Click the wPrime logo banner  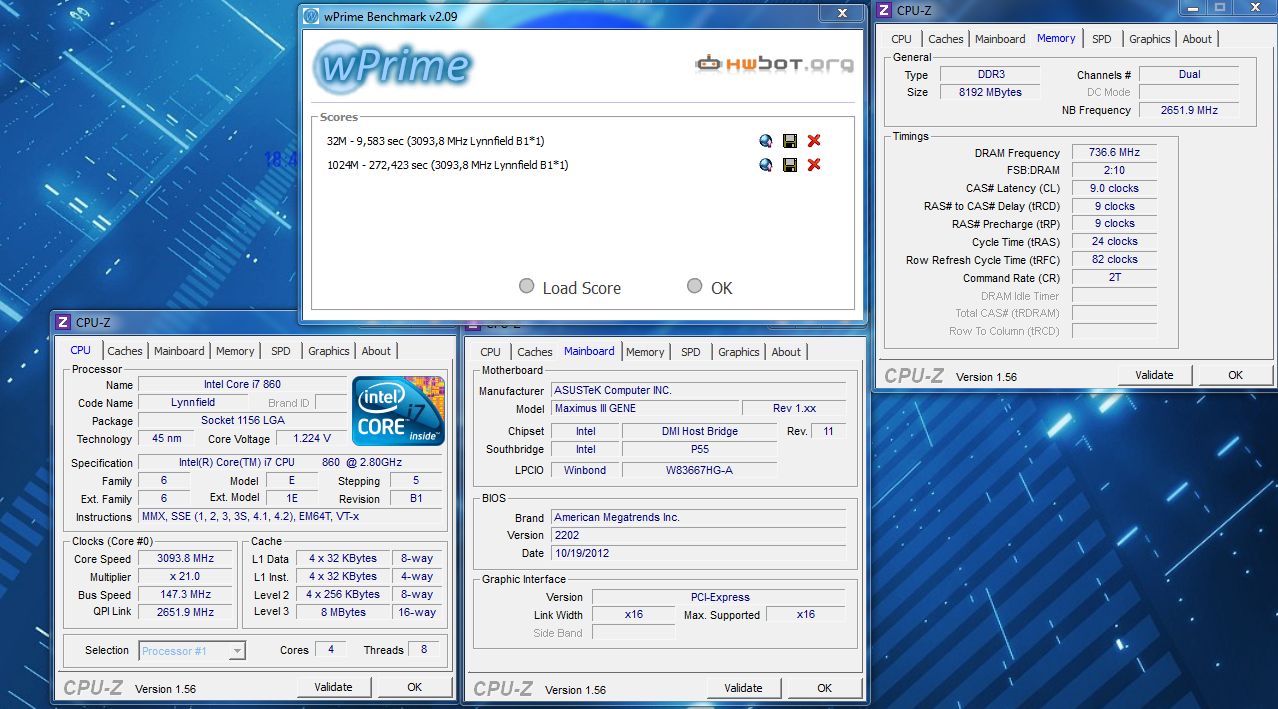[x=393, y=65]
